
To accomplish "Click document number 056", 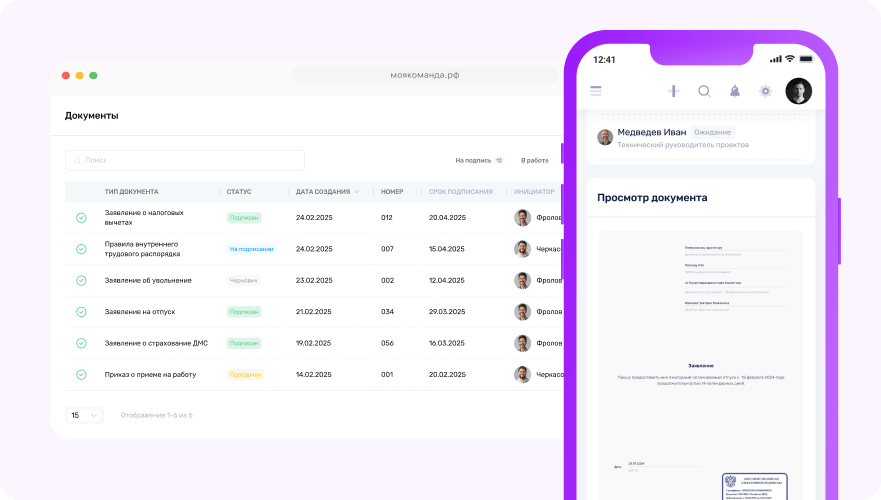I will 387,343.
